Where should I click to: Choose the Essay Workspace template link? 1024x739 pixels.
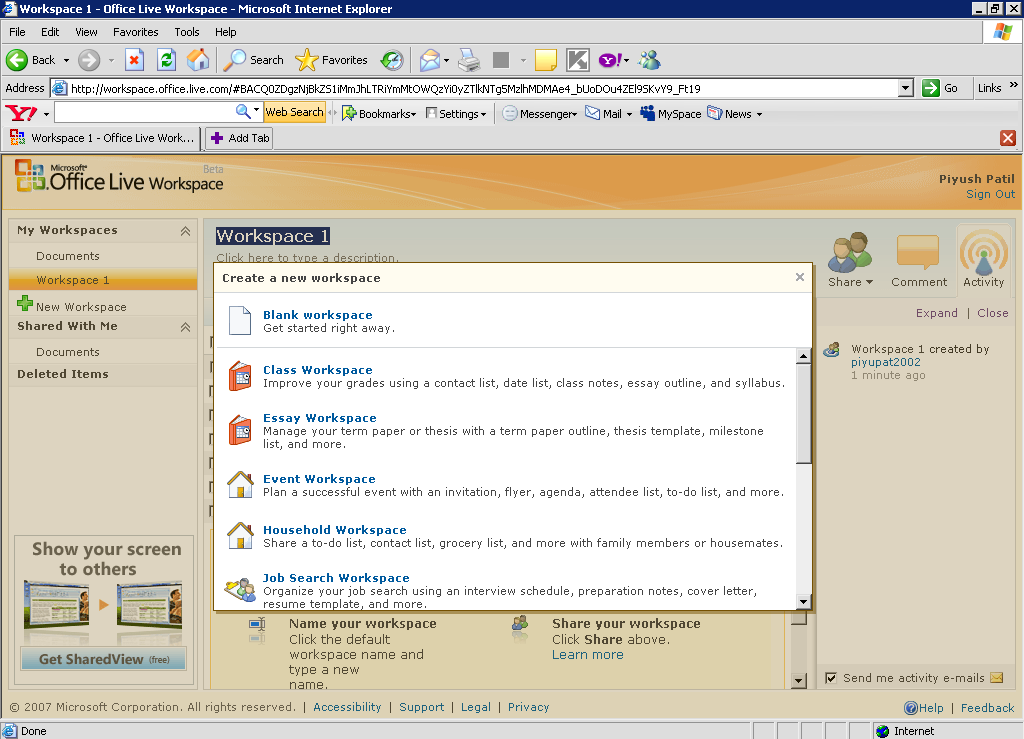[319, 418]
